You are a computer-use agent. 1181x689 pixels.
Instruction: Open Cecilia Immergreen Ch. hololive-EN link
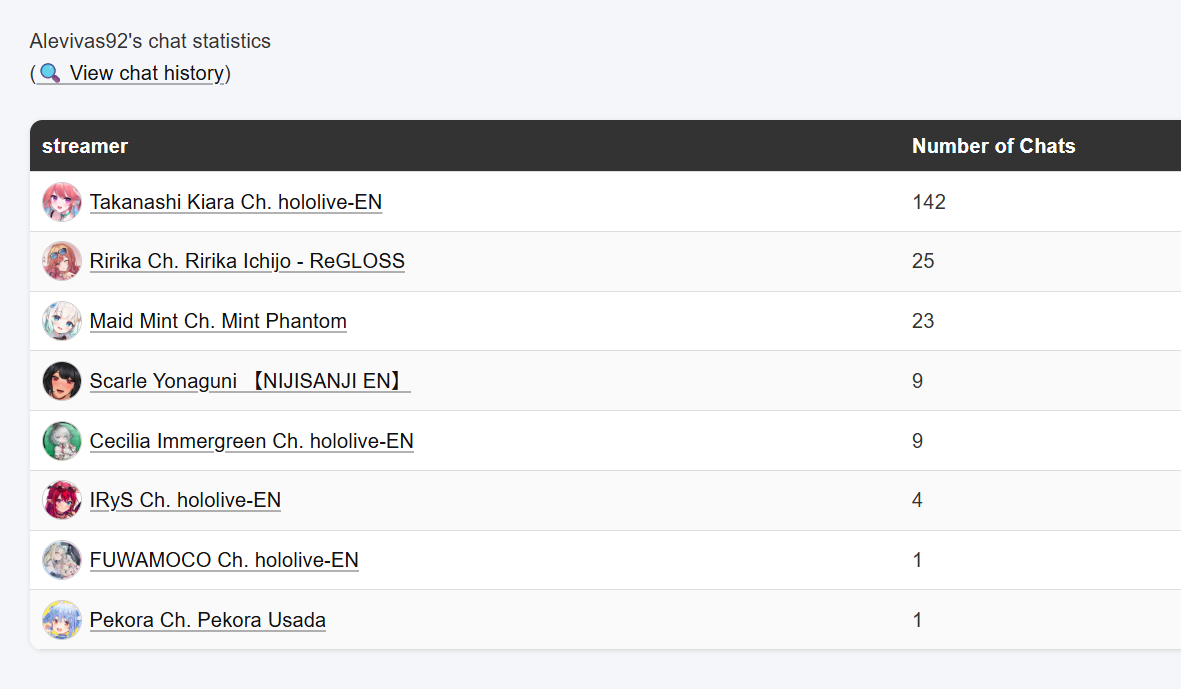click(252, 441)
